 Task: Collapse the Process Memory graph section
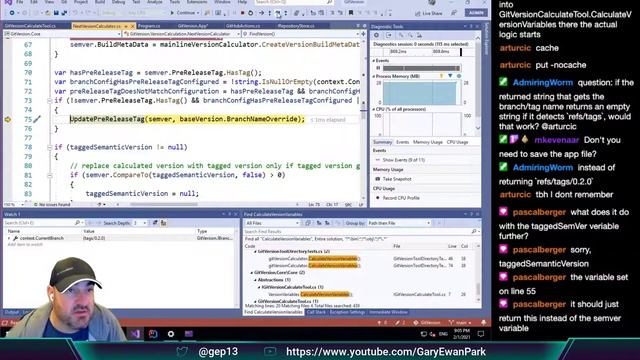373,76
